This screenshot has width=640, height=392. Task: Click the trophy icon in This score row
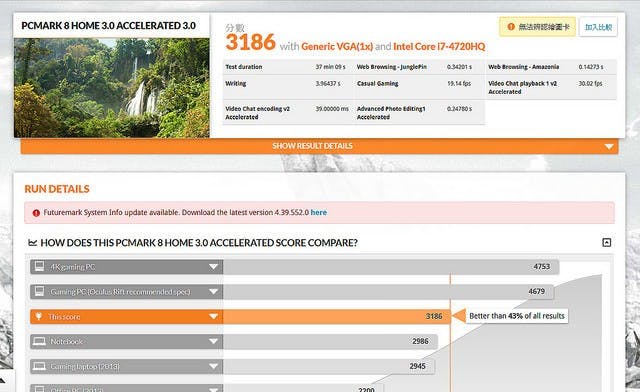coord(39,316)
